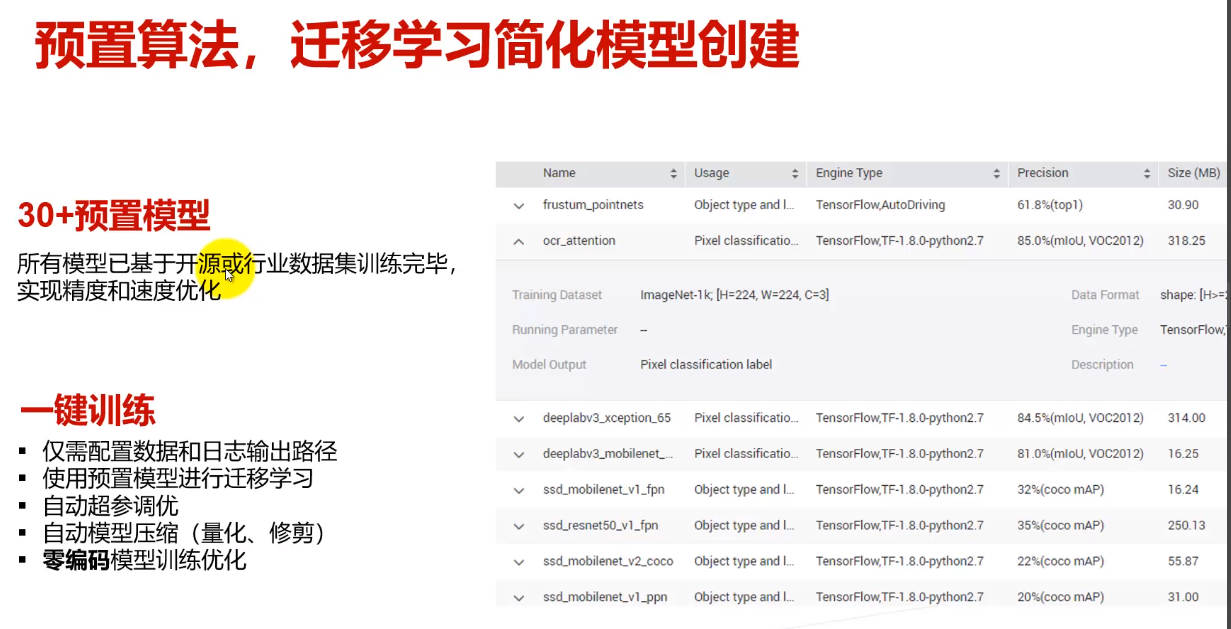Expand the ssd_mobilenet_v1_ppn row chevron

[518, 598]
